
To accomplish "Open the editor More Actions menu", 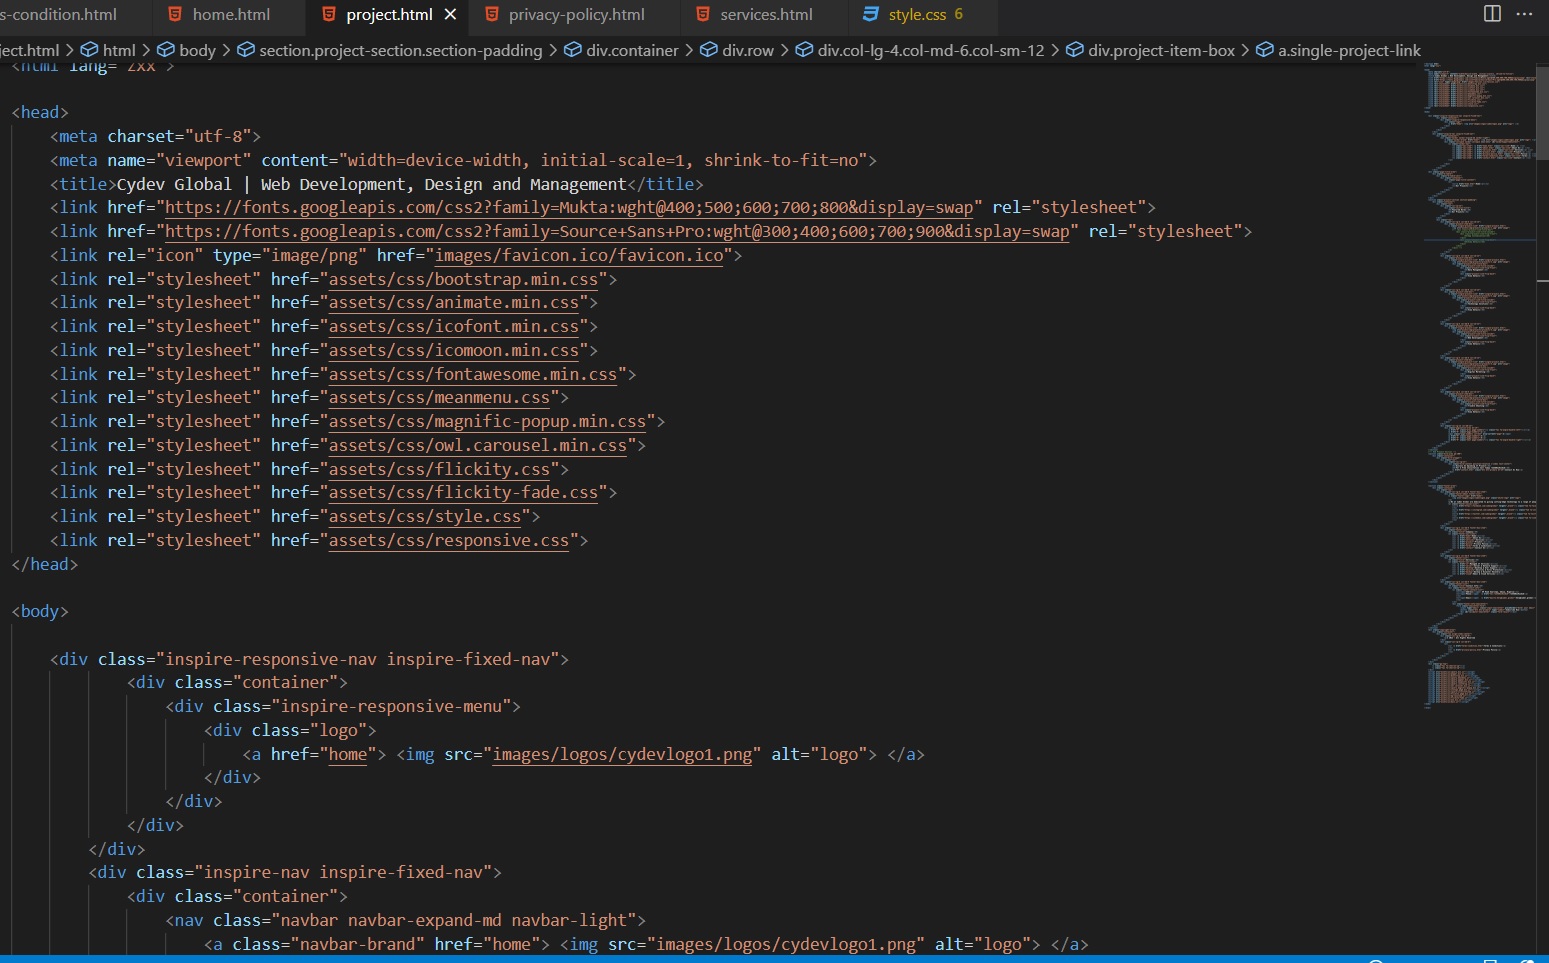I will click(x=1524, y=13).
